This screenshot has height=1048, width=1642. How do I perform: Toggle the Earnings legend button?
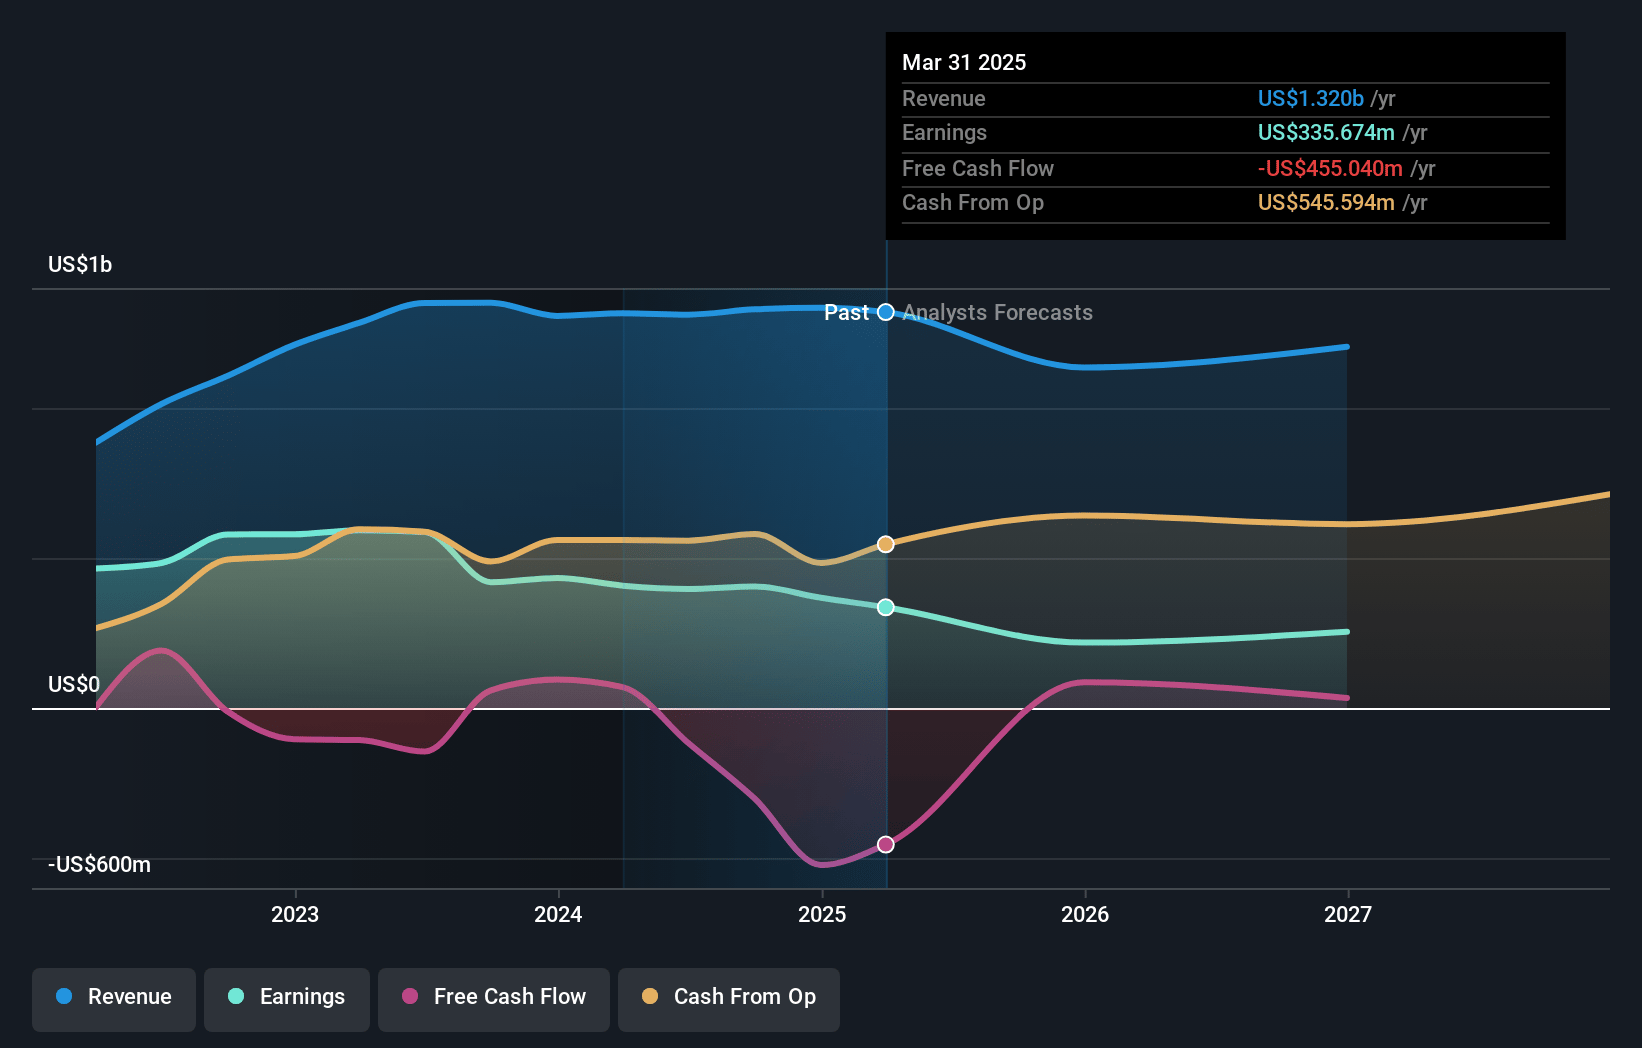point(287,999)
